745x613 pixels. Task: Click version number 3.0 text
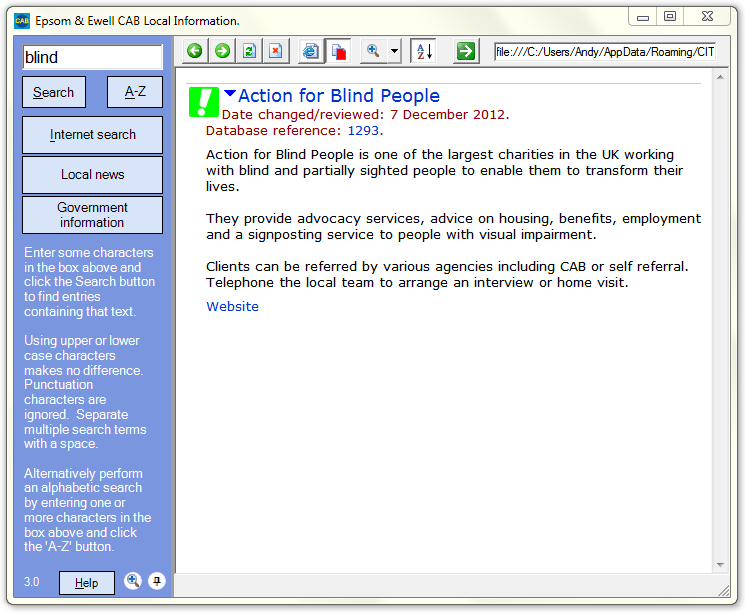[32, 582]
